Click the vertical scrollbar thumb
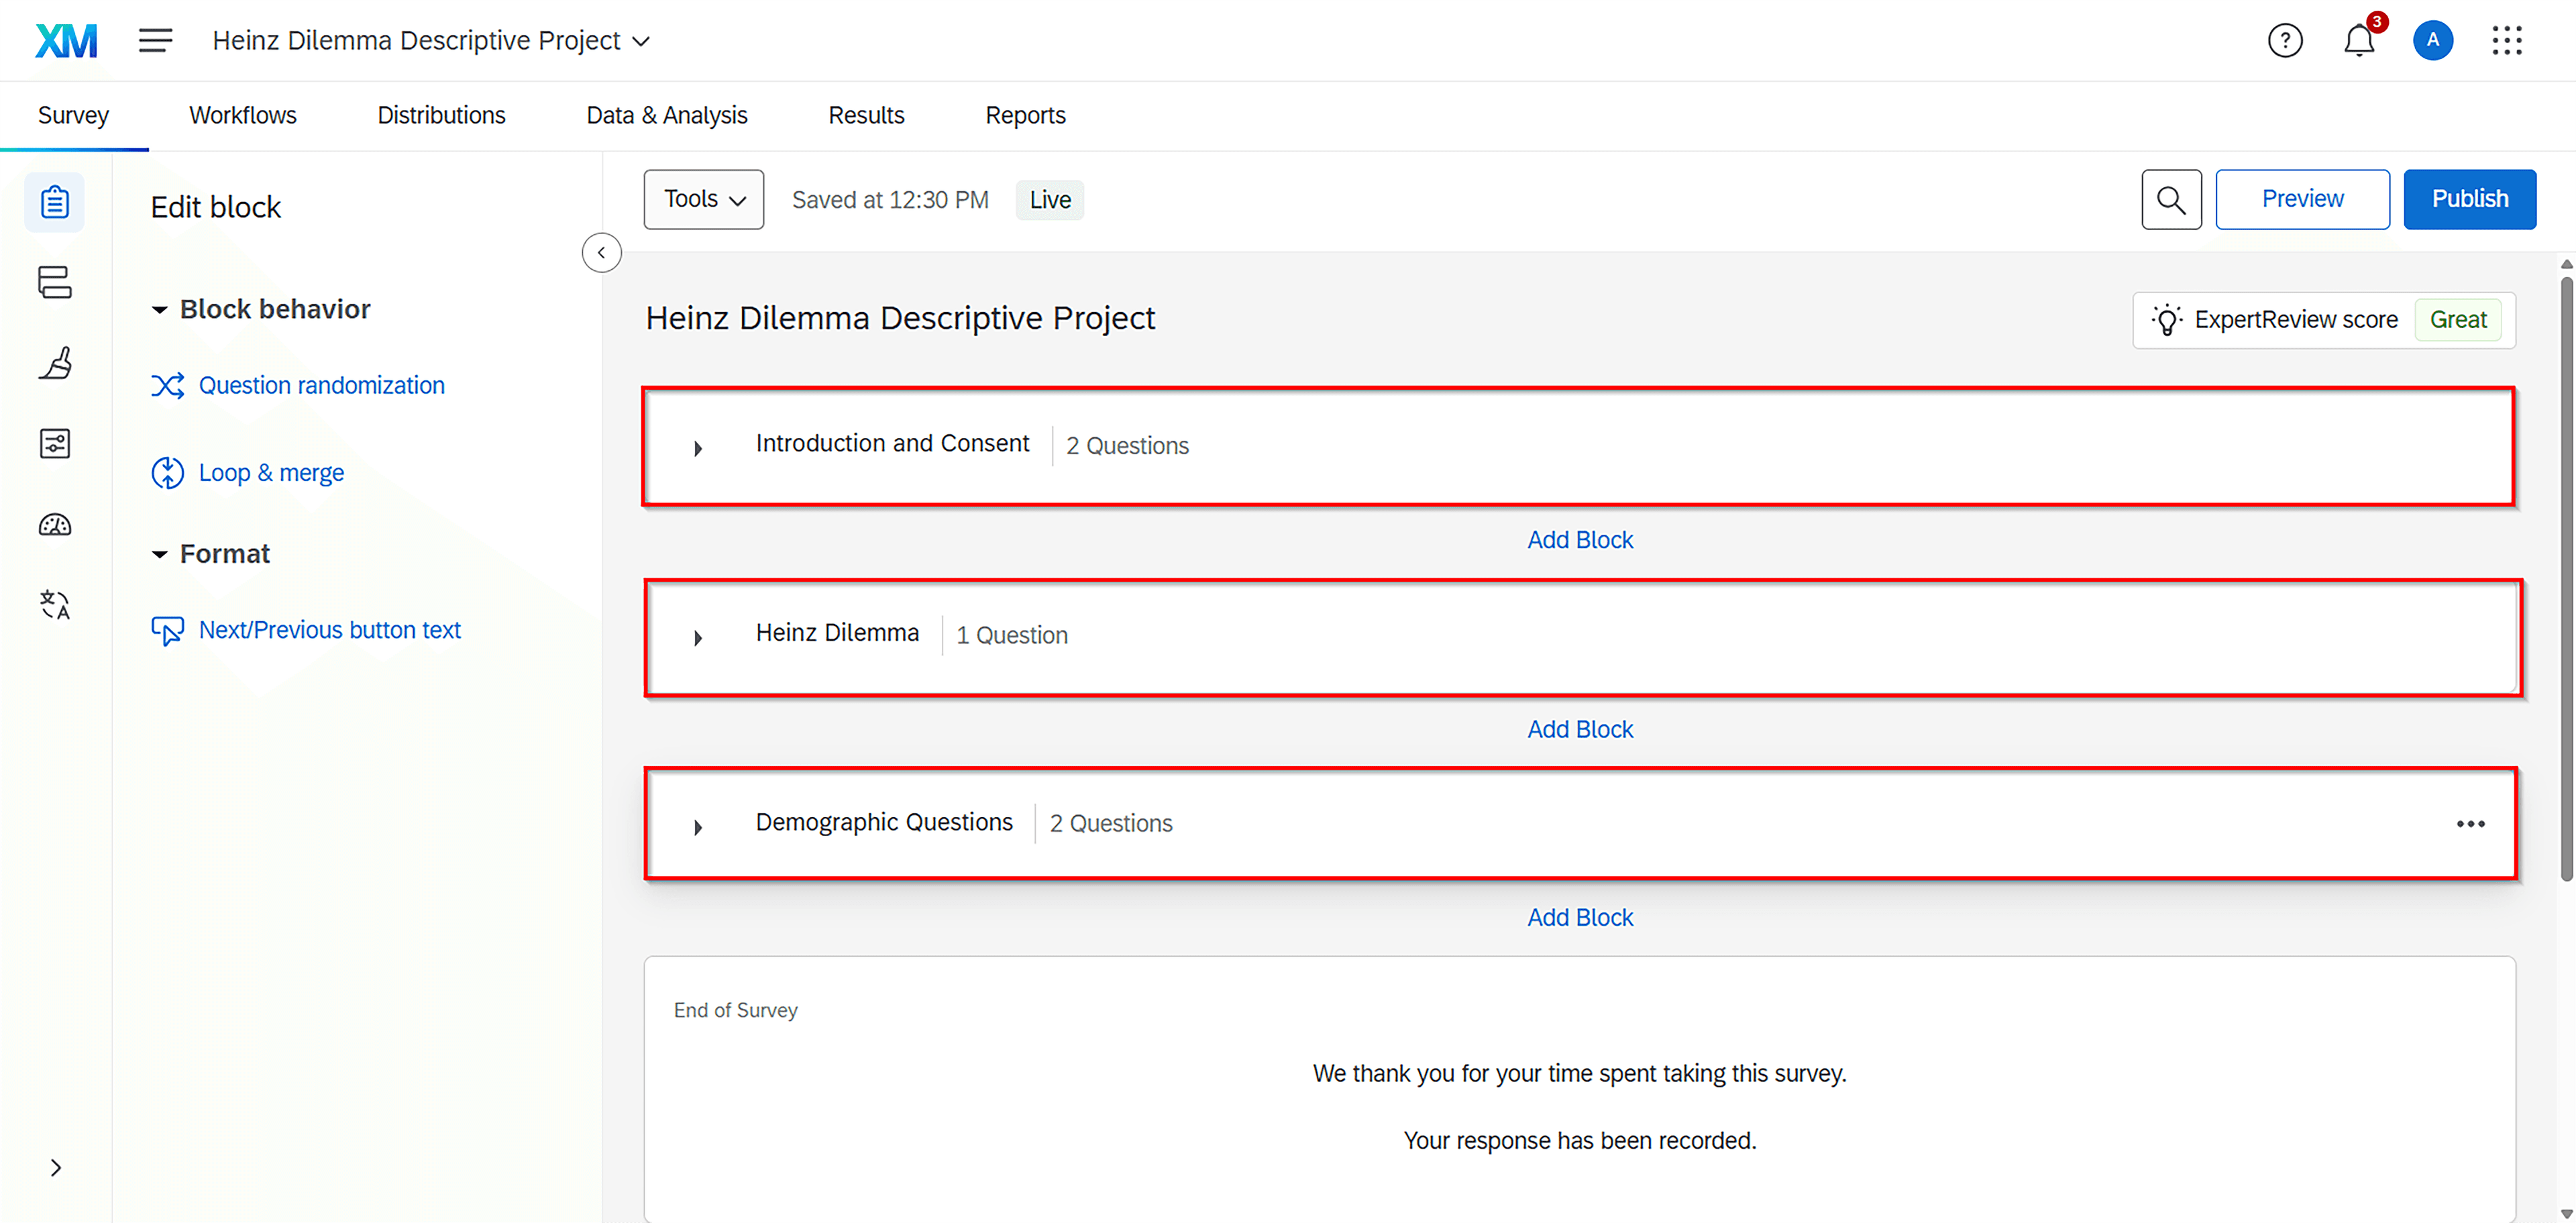 pyautogui.click(x=2567, y=580)
